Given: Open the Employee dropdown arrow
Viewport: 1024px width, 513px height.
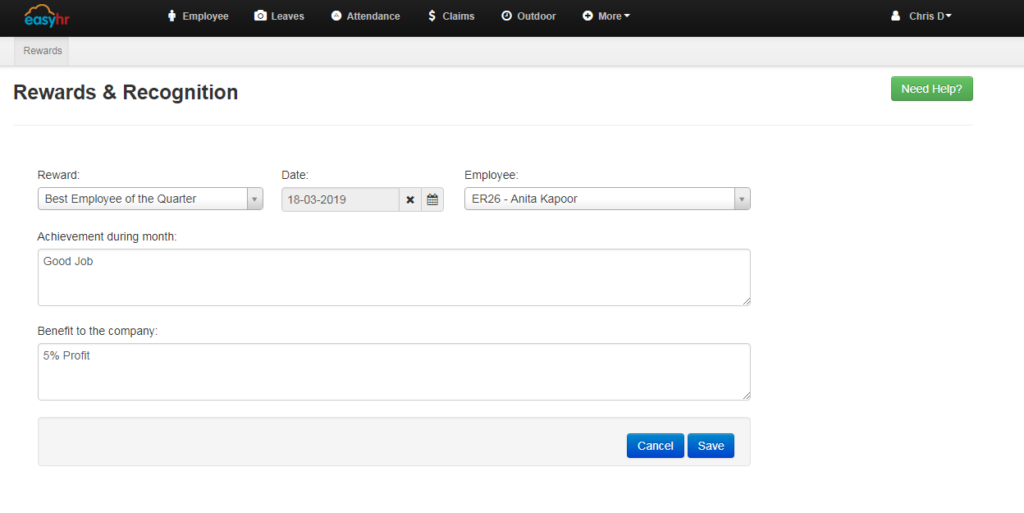Looking at the screenshot, I should click(742, 199).
